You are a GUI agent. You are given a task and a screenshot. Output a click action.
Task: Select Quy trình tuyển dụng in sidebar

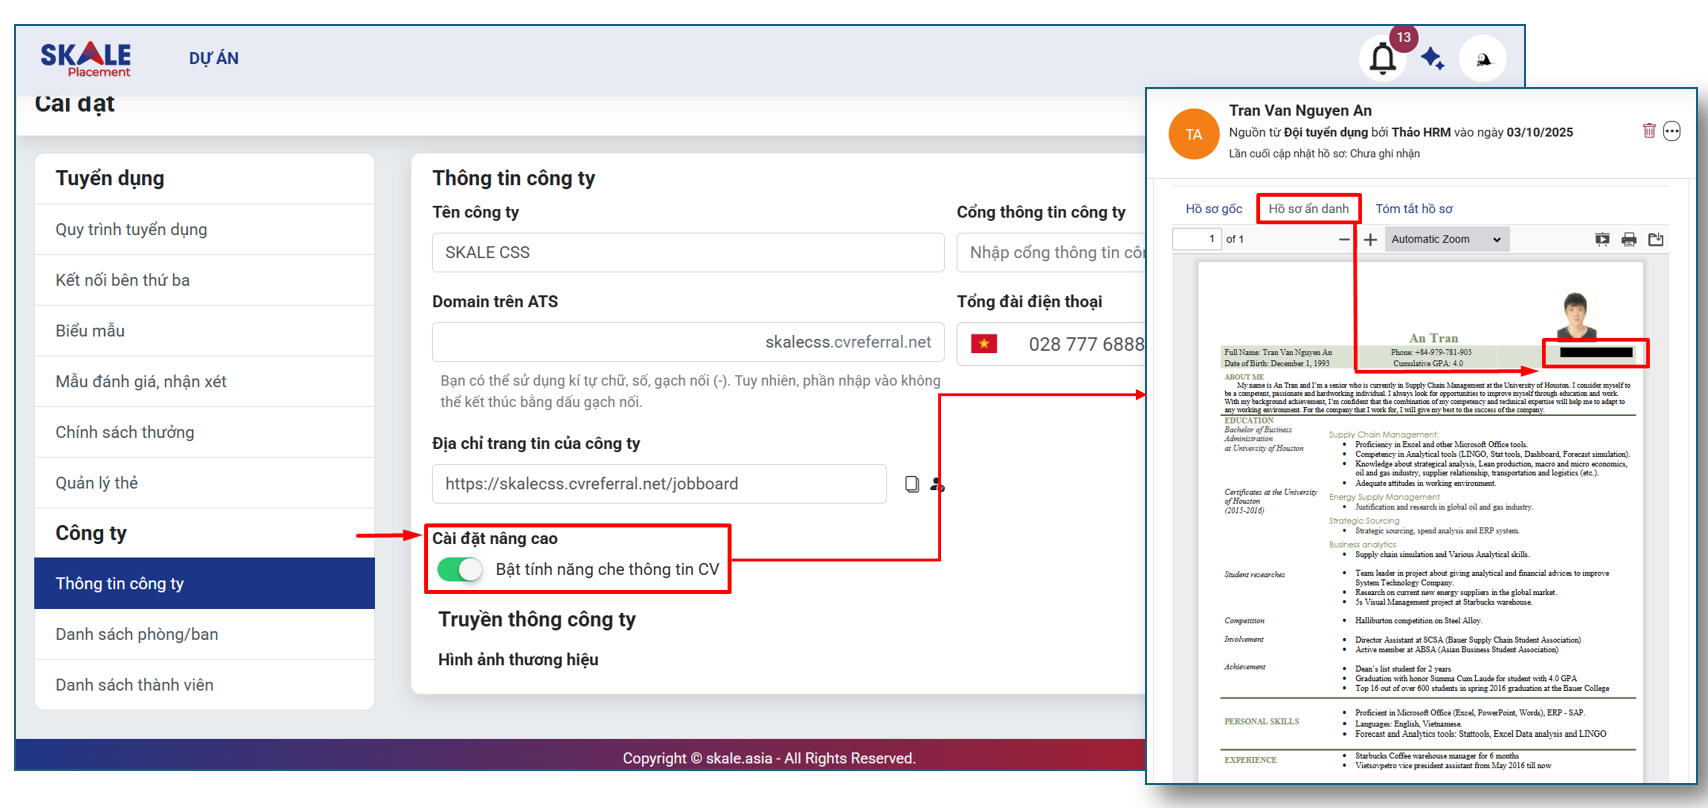131,229
